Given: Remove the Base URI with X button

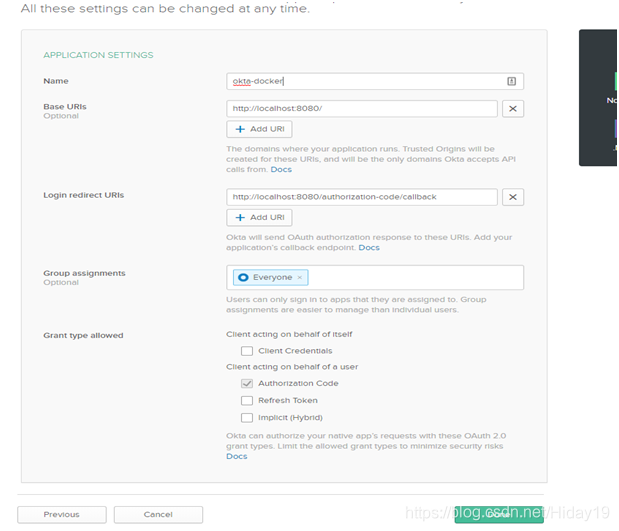Looking at the screenshot, I should [512, 109].
